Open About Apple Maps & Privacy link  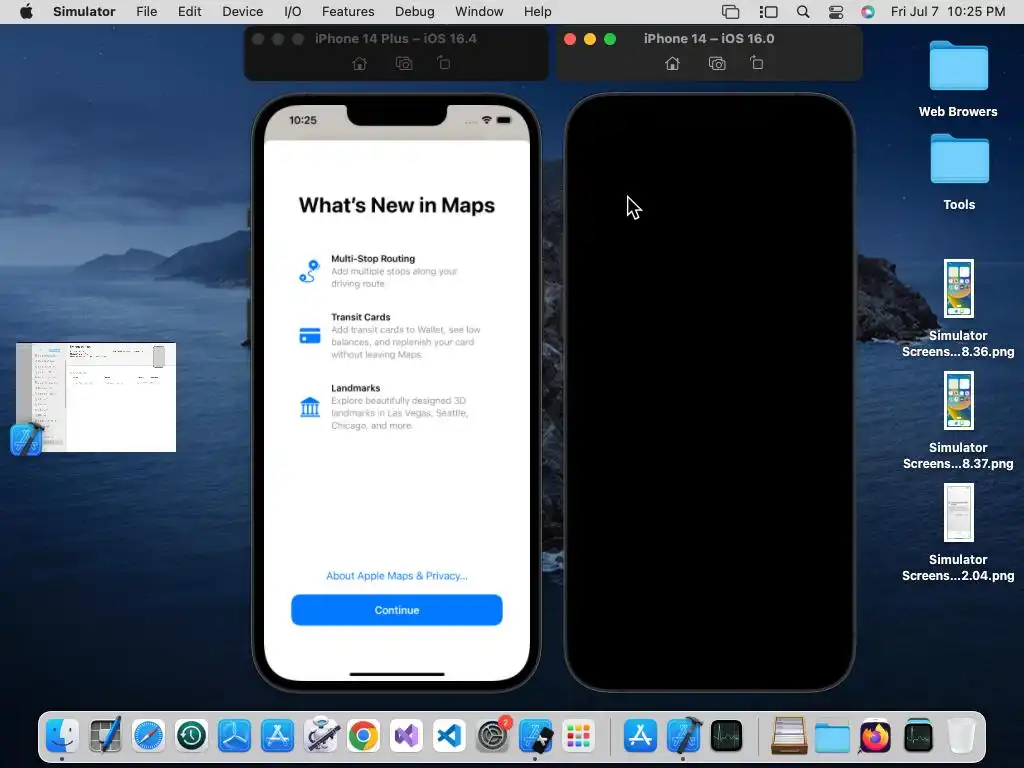tap(396, 576)
